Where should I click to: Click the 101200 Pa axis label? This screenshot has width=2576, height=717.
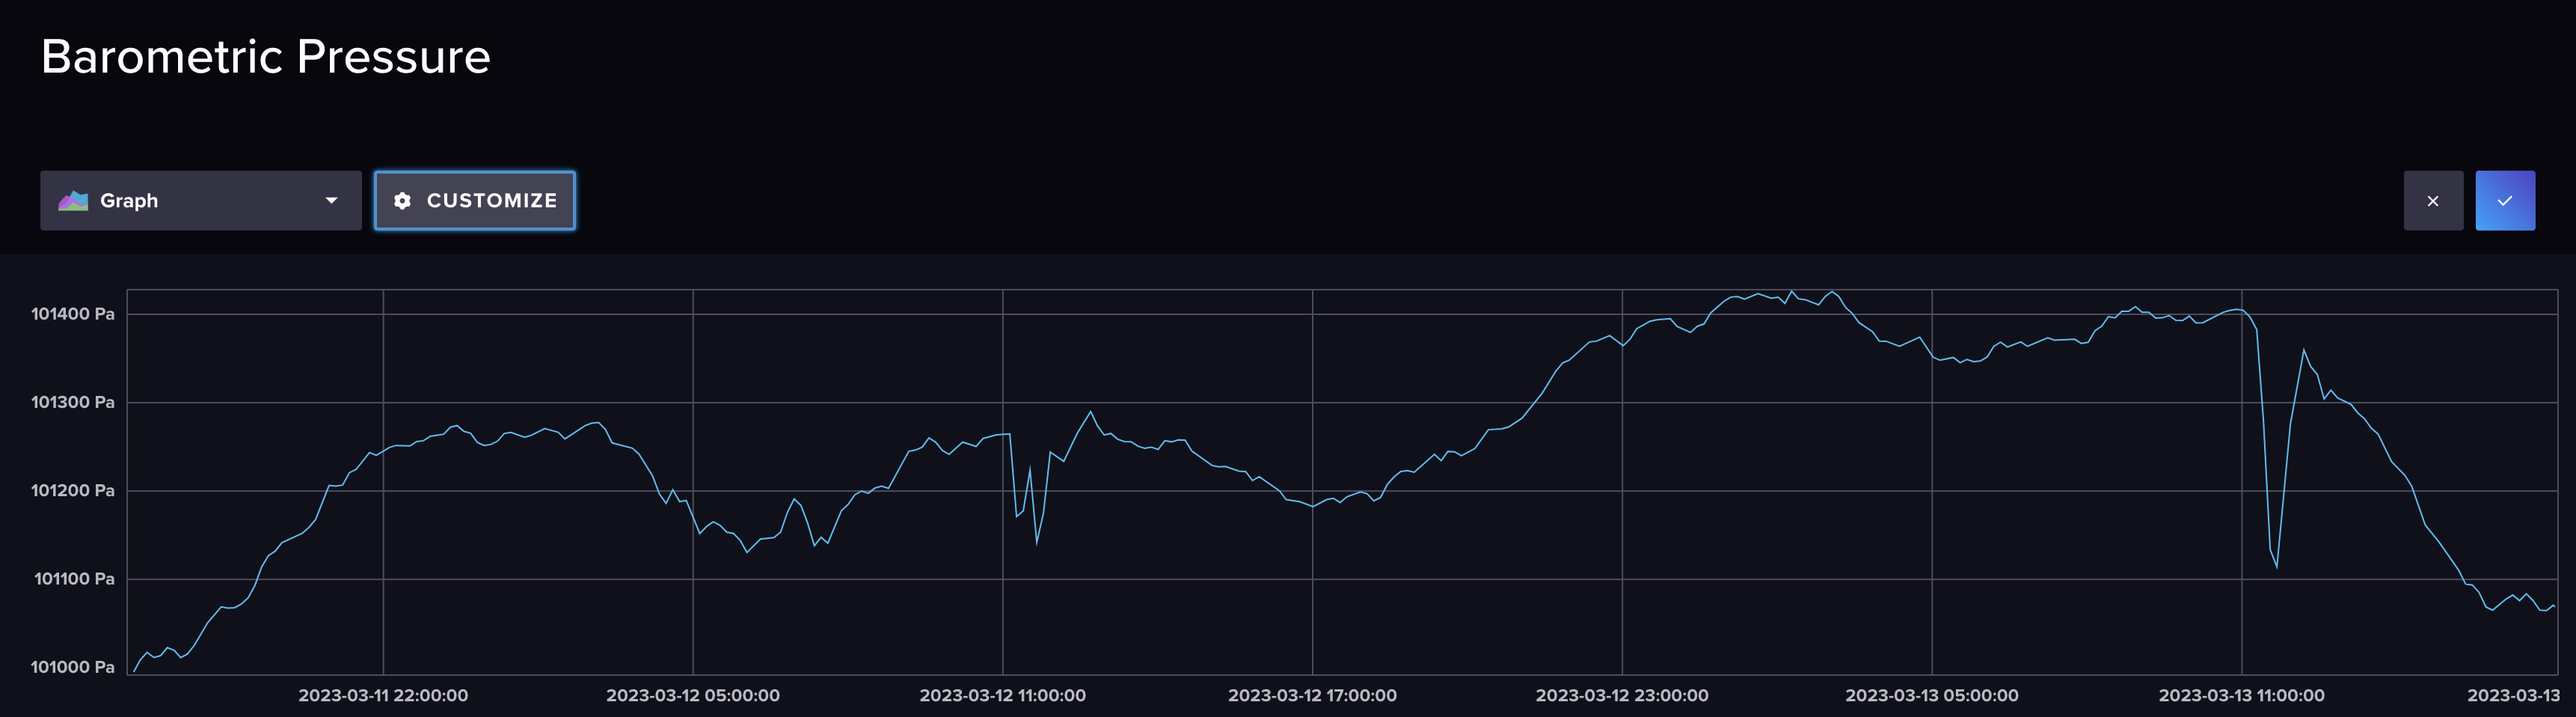[73, 490]
